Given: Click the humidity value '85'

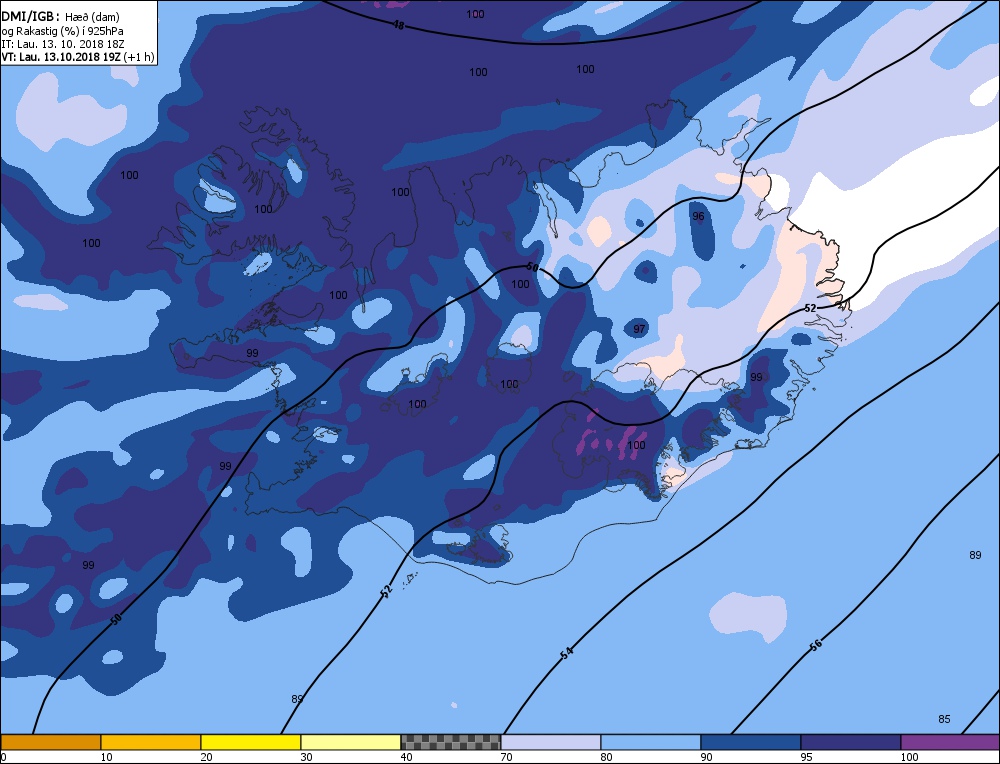Looking at the screenshot, I should 945,719.
